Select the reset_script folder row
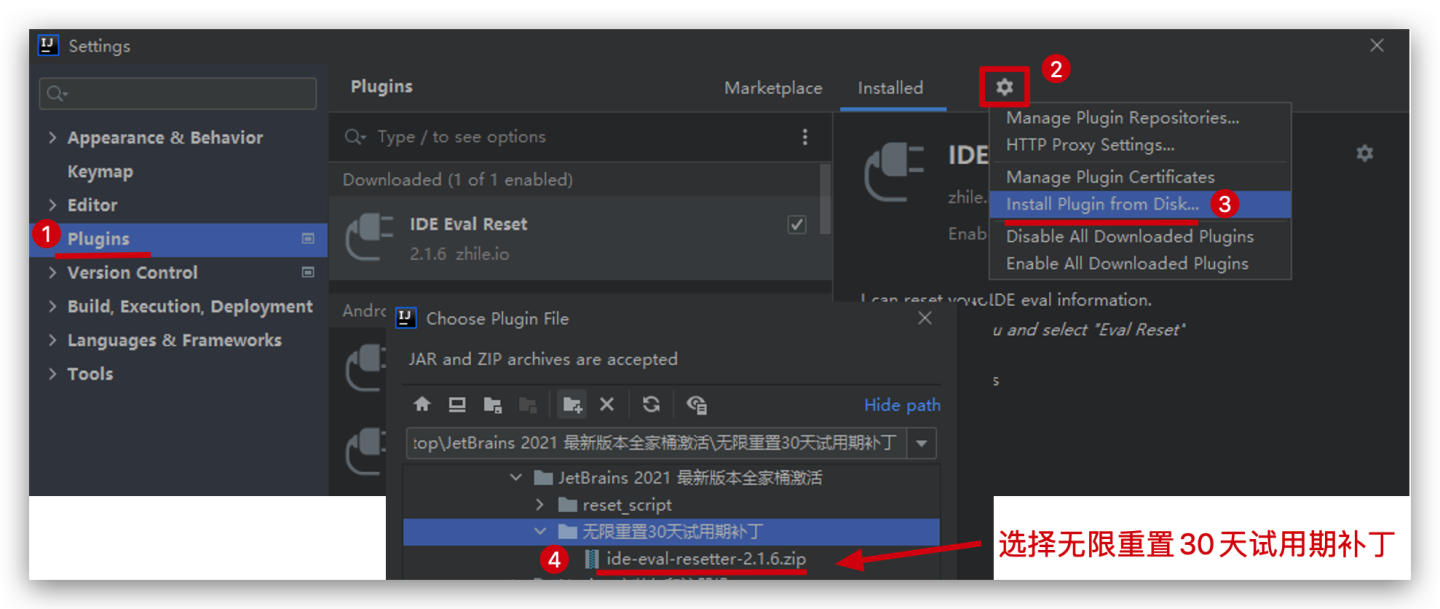The height and width of the screenshot is (609, 1440). click(671, 505)
